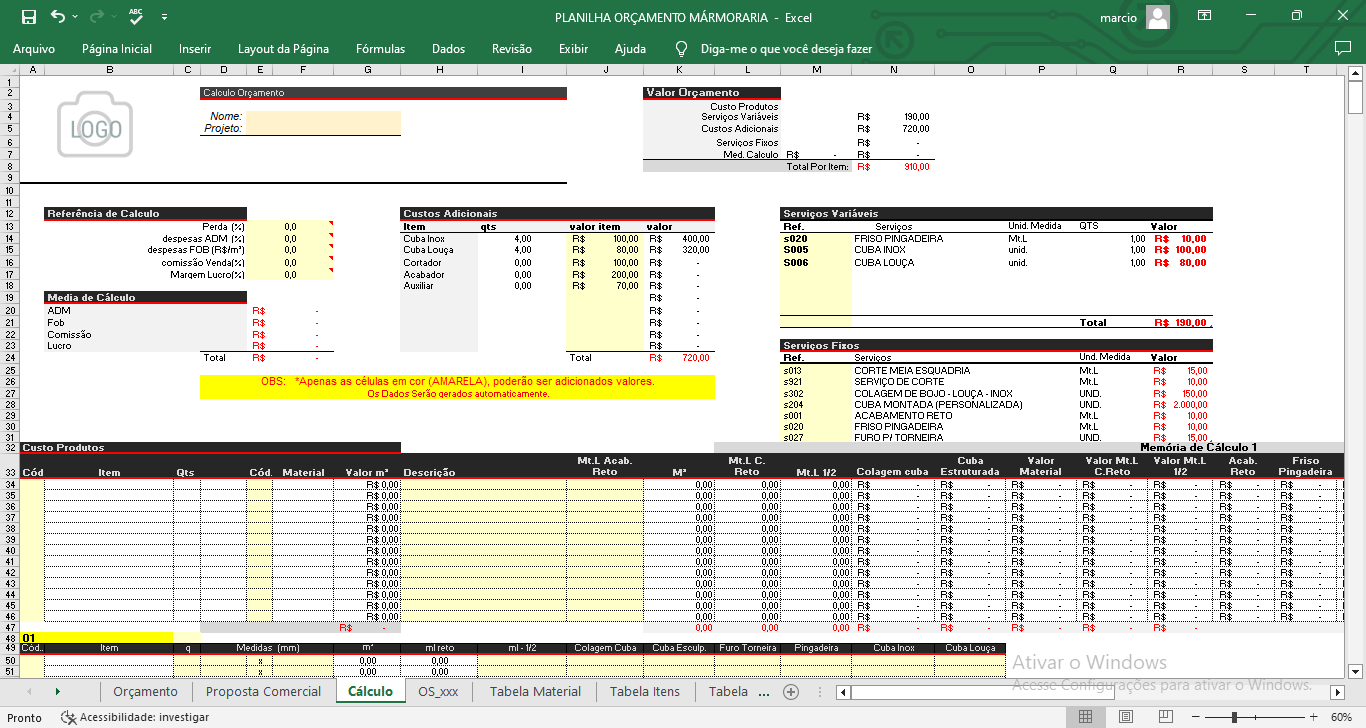Screen dimensions: 1366x728
Task: Switch to the Proposta Comercial sheet tab
Action: pos(263,692)
